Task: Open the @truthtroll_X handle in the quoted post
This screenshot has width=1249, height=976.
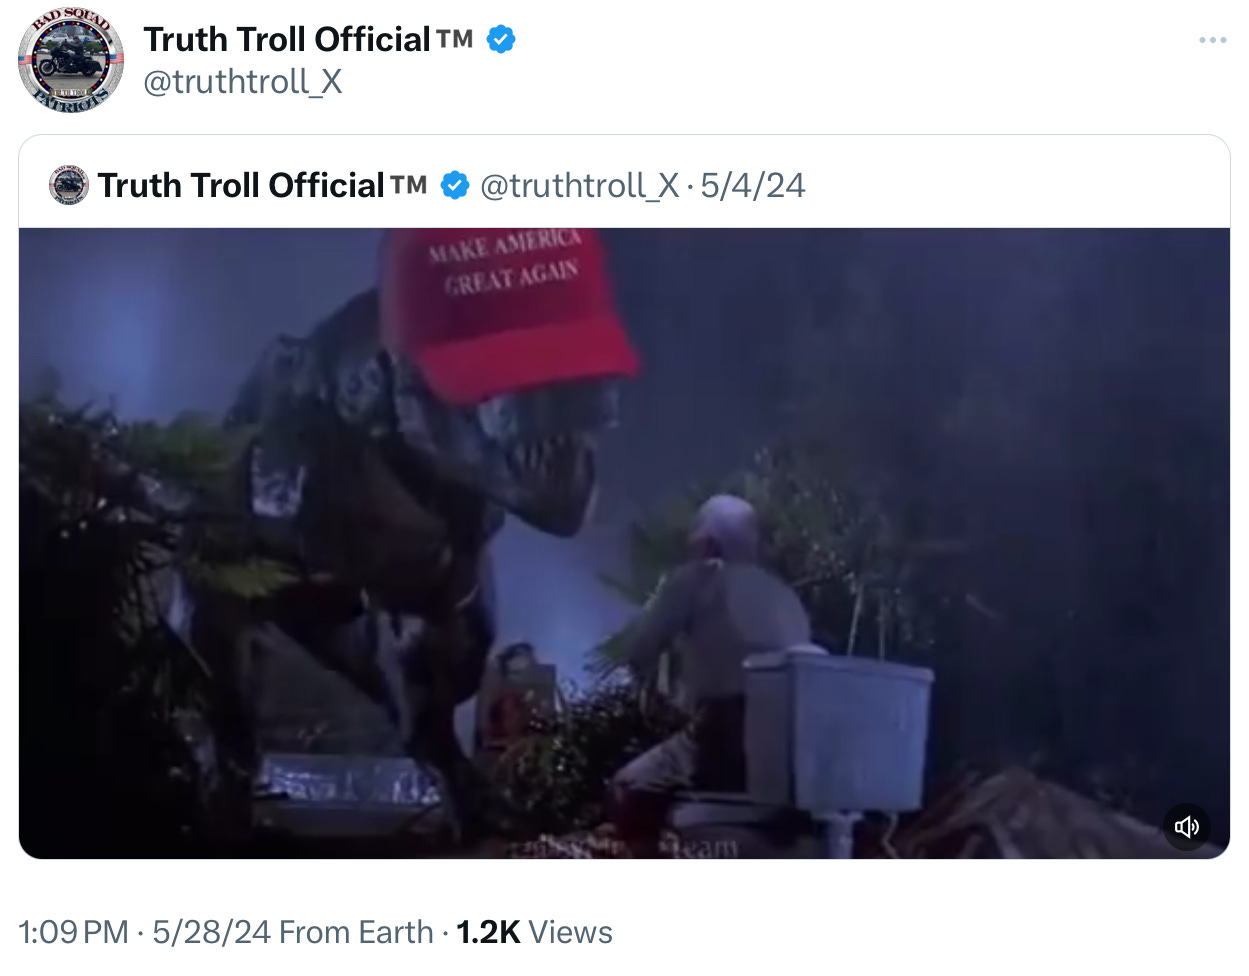Action: pyautogui.click(x=579, y=185)
